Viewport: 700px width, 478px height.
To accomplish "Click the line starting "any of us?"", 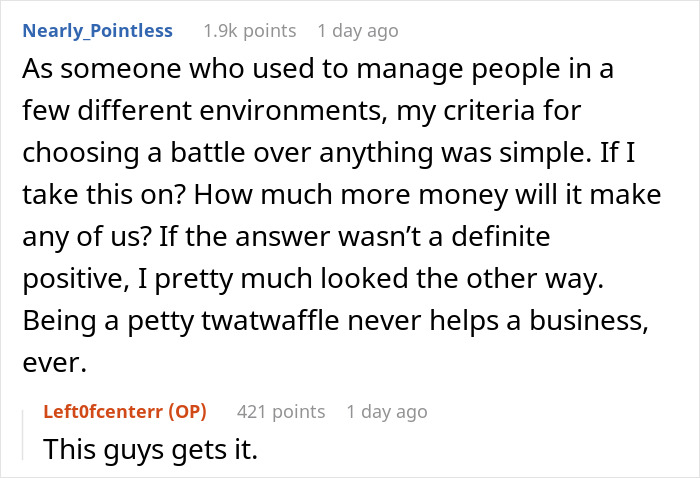I will (x=286, y=237).
